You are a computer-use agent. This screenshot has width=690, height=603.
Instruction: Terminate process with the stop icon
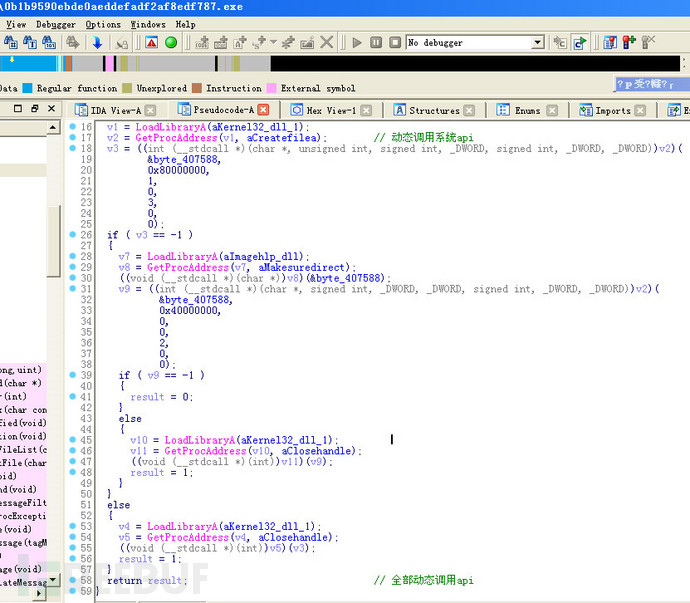pyautogui.click(x=395, y=43)
